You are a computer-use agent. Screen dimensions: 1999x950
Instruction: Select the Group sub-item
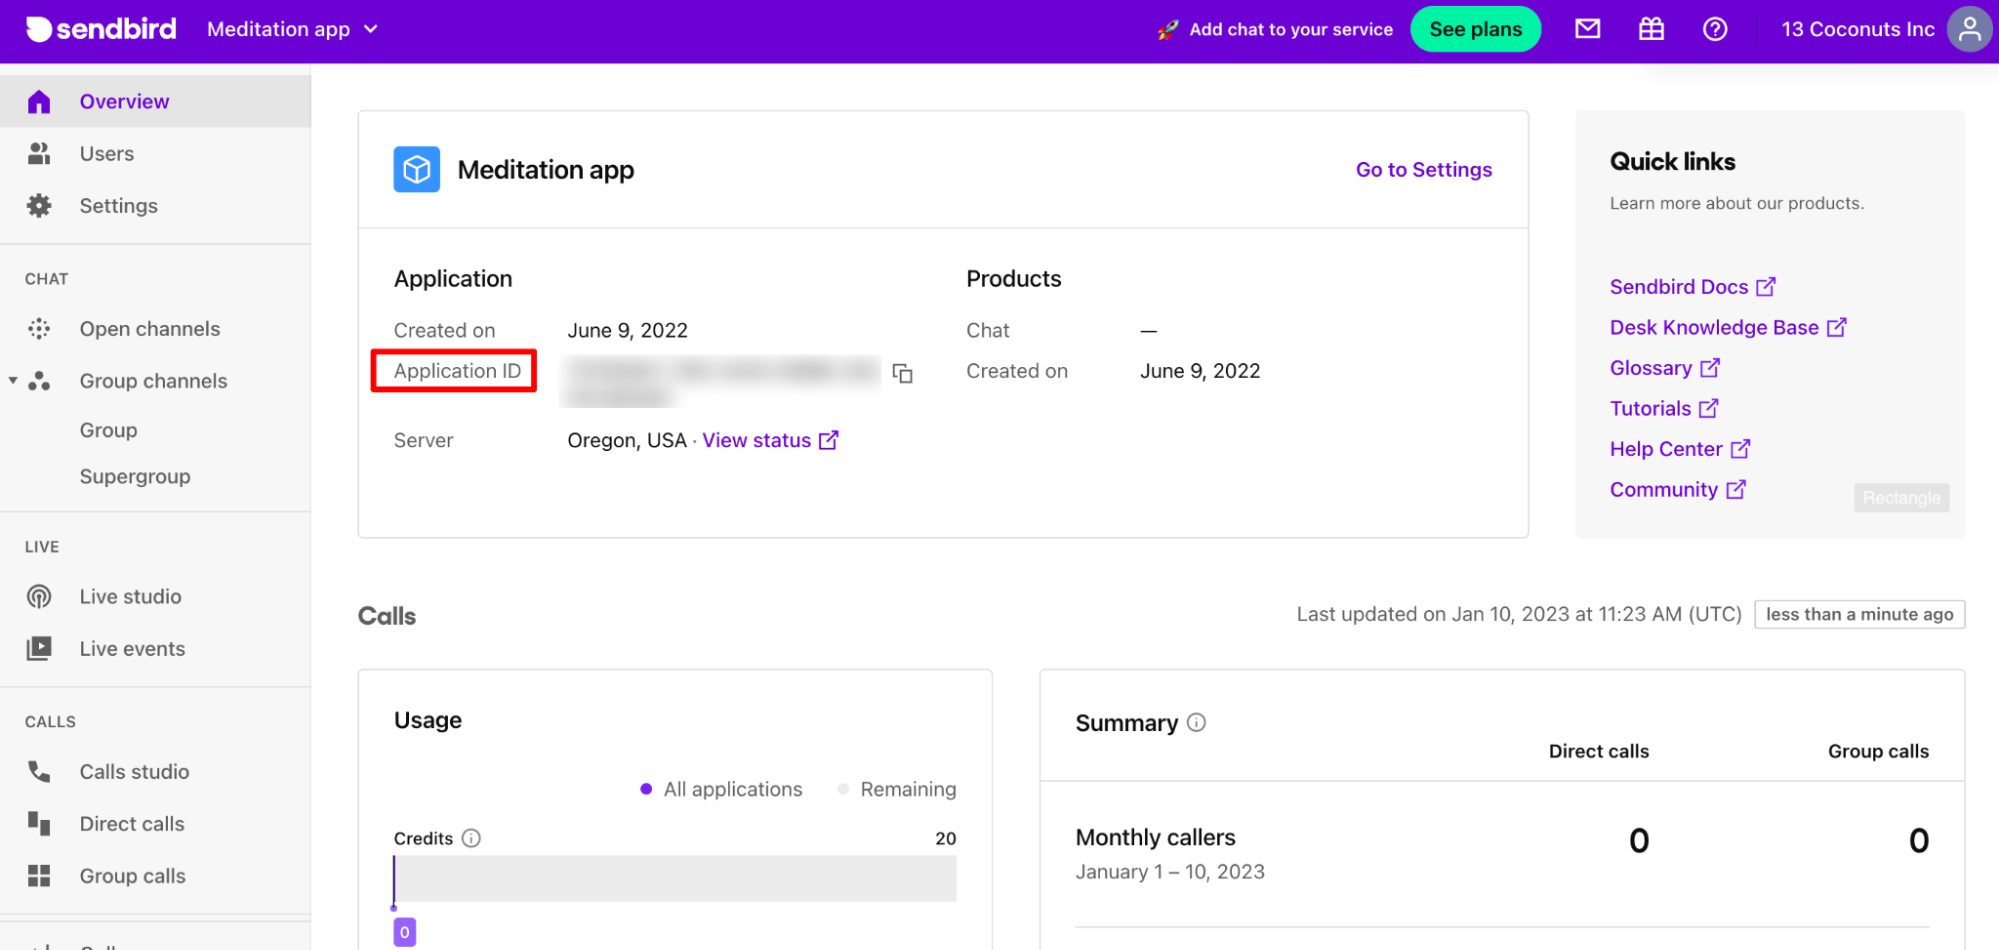coord(108,430)
